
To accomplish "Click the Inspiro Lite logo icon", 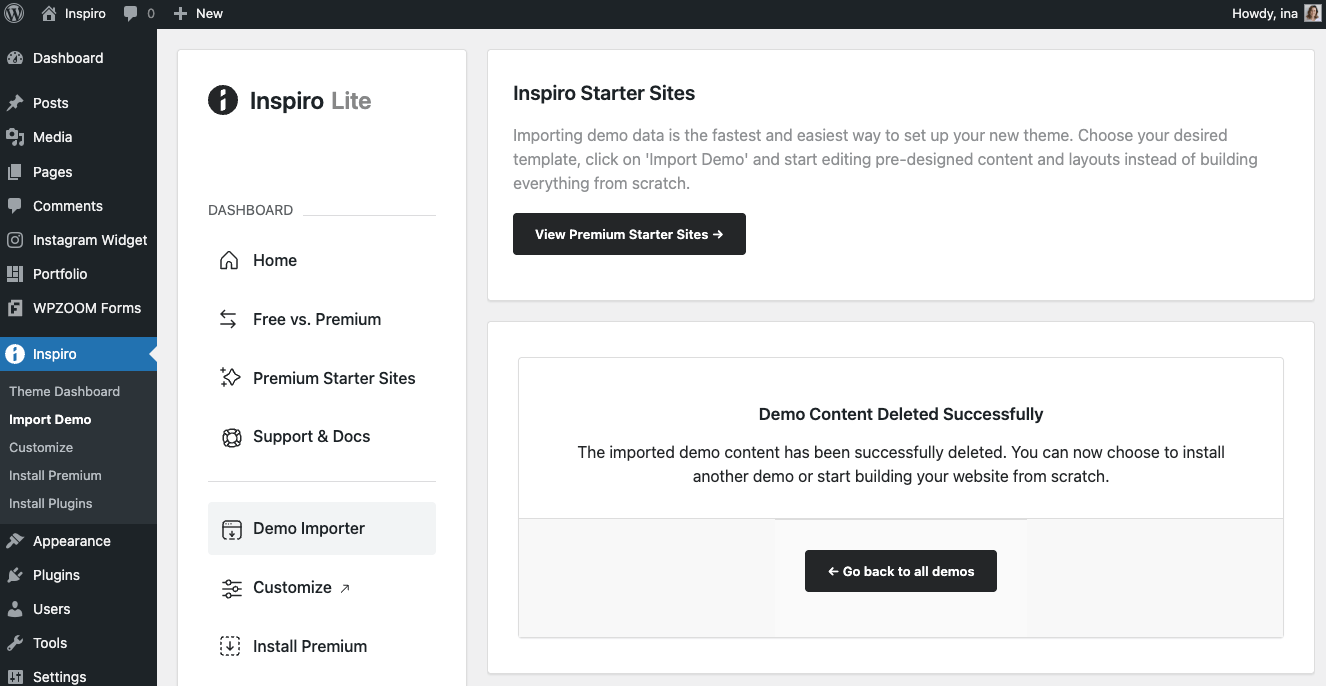I will (223, 100).
